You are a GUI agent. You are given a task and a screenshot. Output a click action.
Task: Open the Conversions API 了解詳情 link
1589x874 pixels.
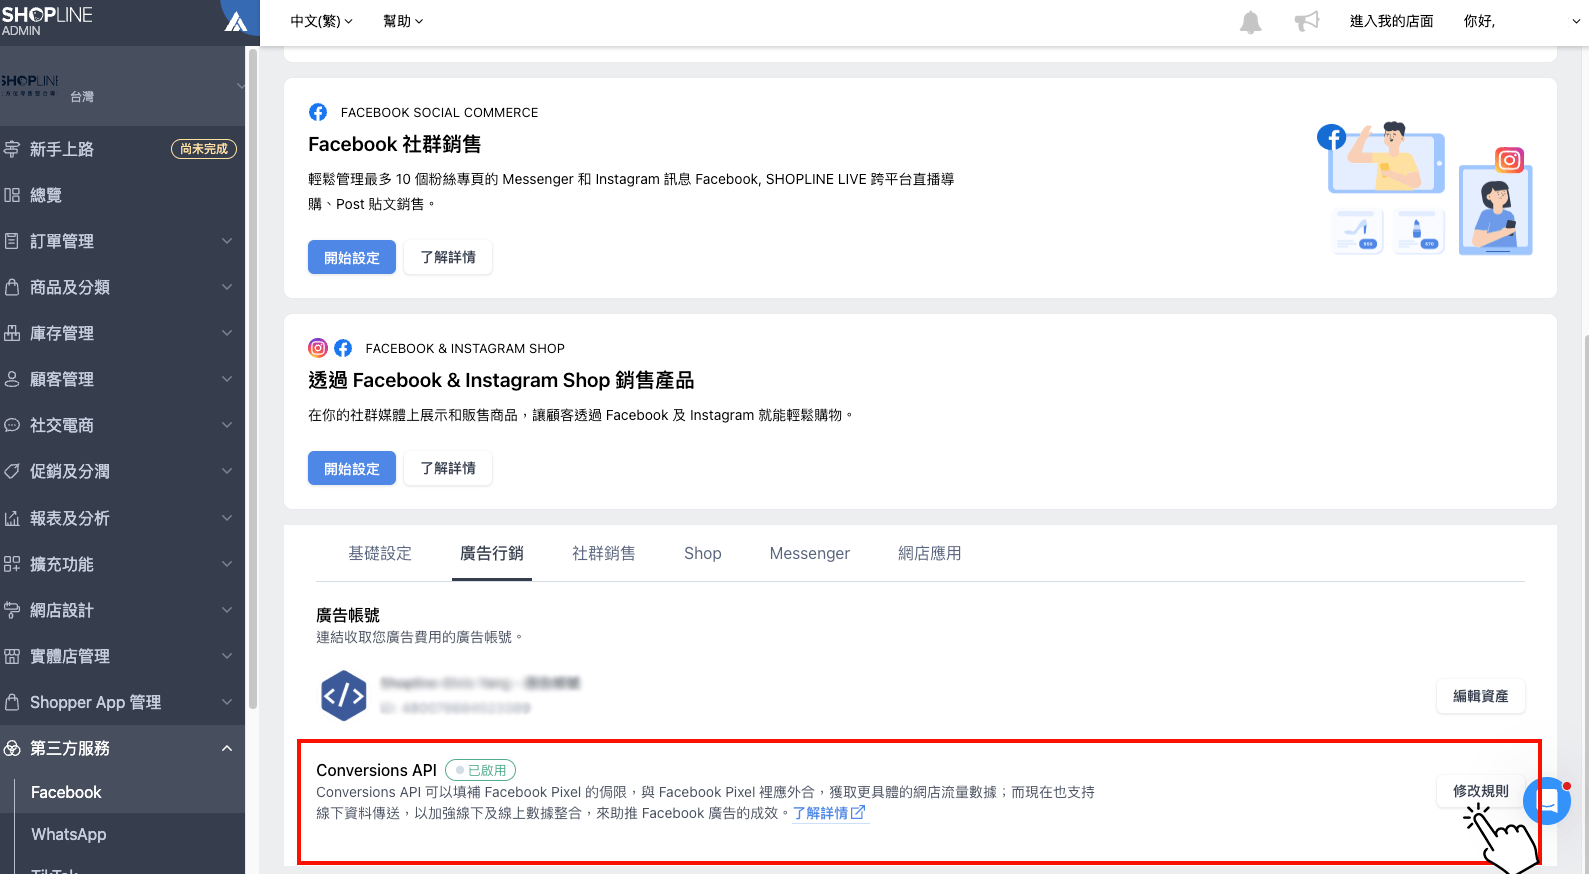829,813
